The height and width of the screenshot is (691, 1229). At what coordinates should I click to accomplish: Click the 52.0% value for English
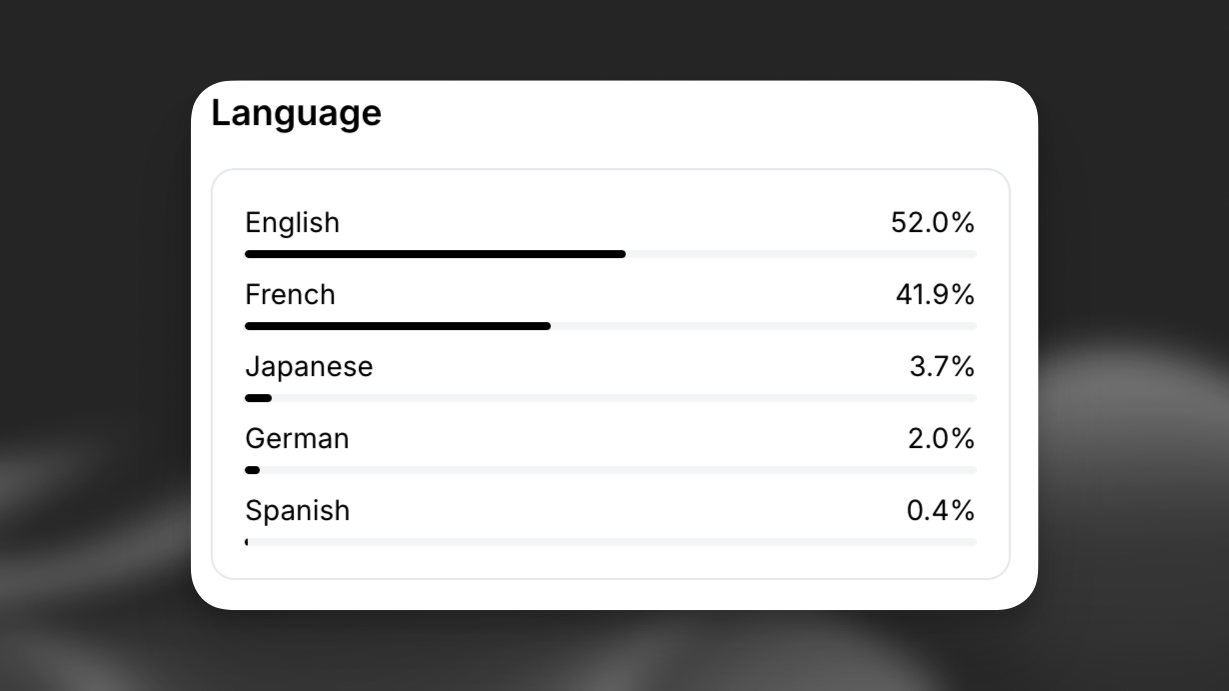[x=932, y=223]
